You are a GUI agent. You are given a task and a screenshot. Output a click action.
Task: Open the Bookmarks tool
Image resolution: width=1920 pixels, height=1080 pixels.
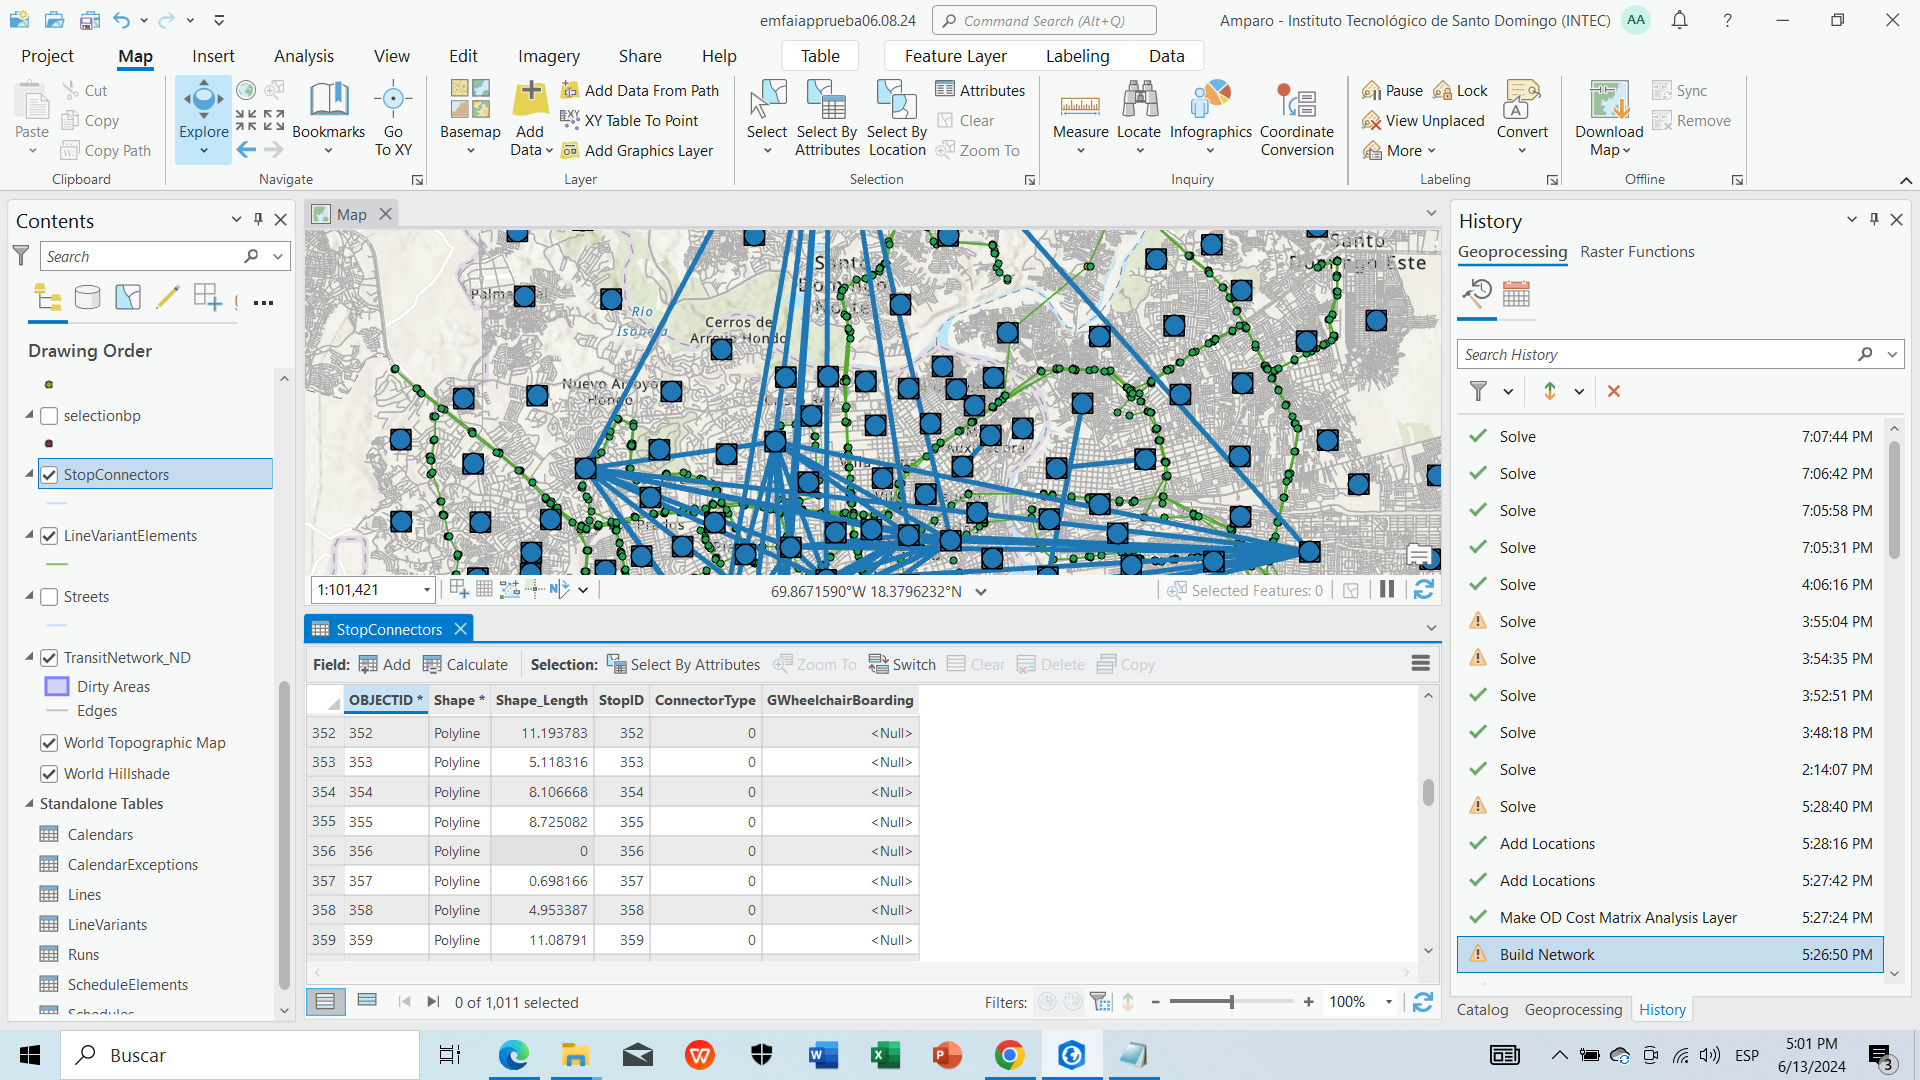[328, 110]
